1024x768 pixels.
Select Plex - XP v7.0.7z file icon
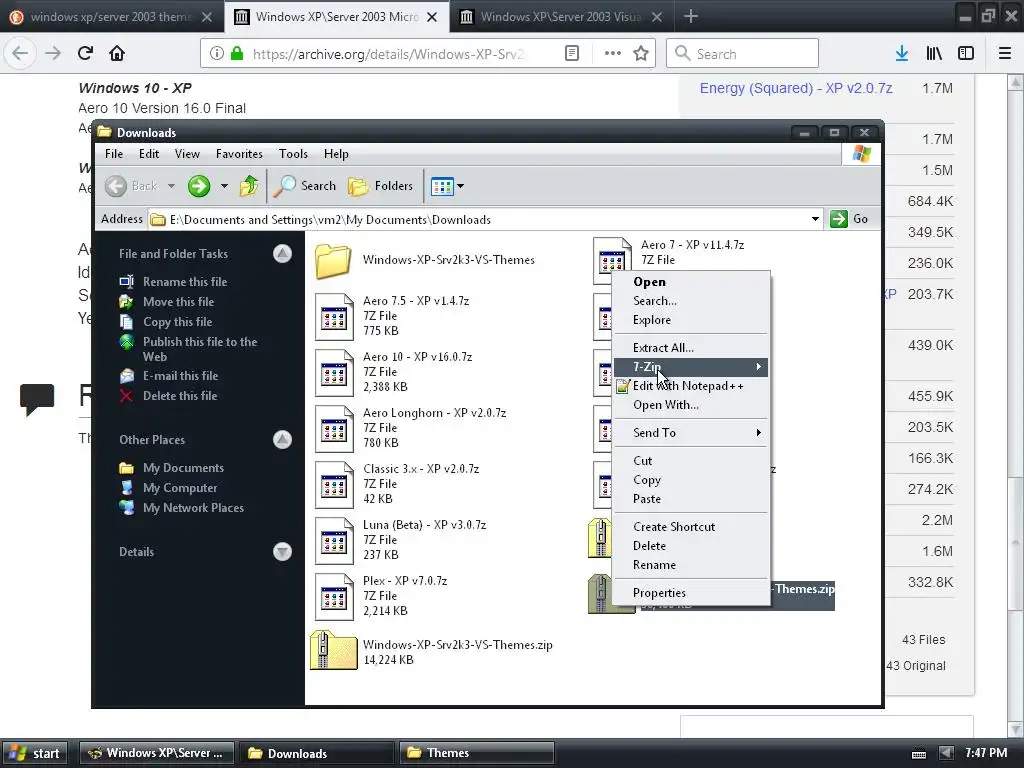pyautogui.click(x=334, y=597)
